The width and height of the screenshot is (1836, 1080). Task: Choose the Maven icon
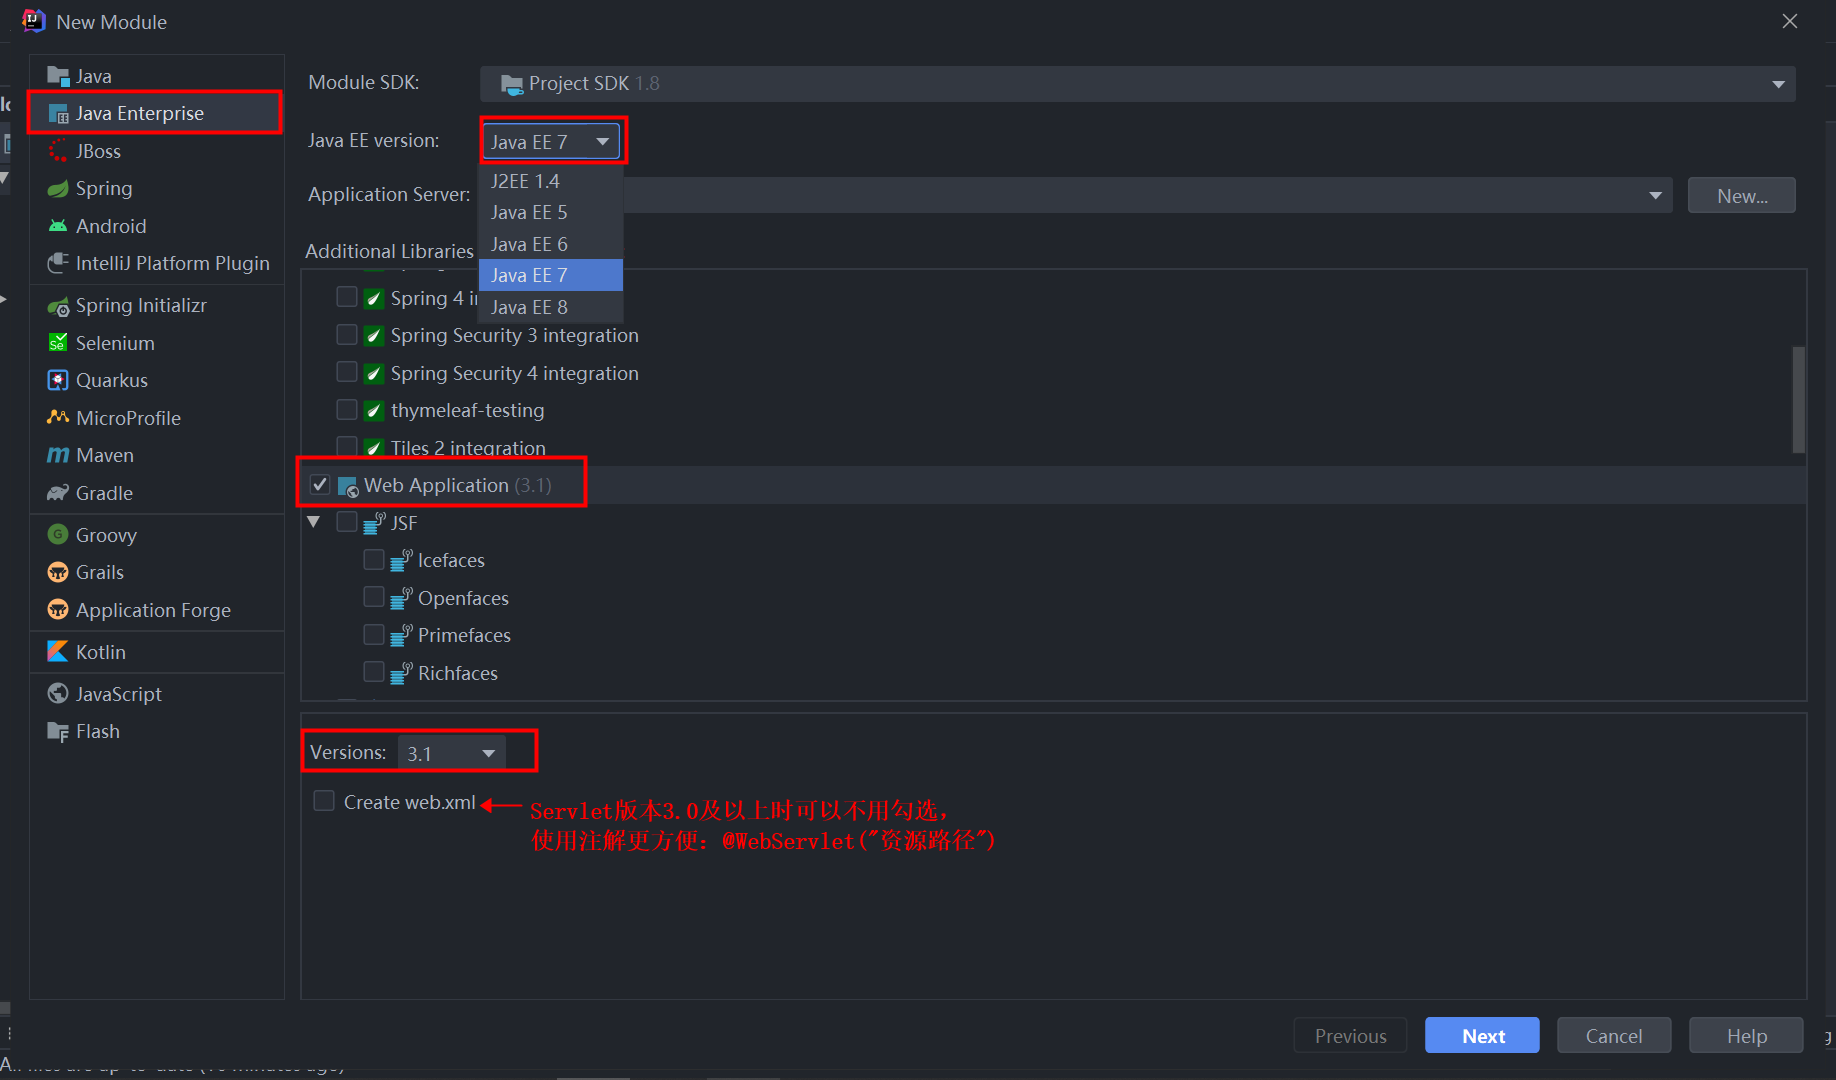point(58,455)
